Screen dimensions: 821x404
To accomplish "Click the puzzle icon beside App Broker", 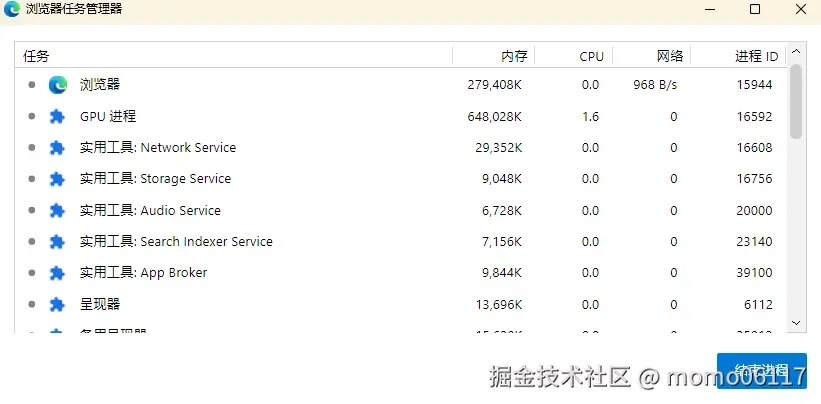I will [57, 273].
